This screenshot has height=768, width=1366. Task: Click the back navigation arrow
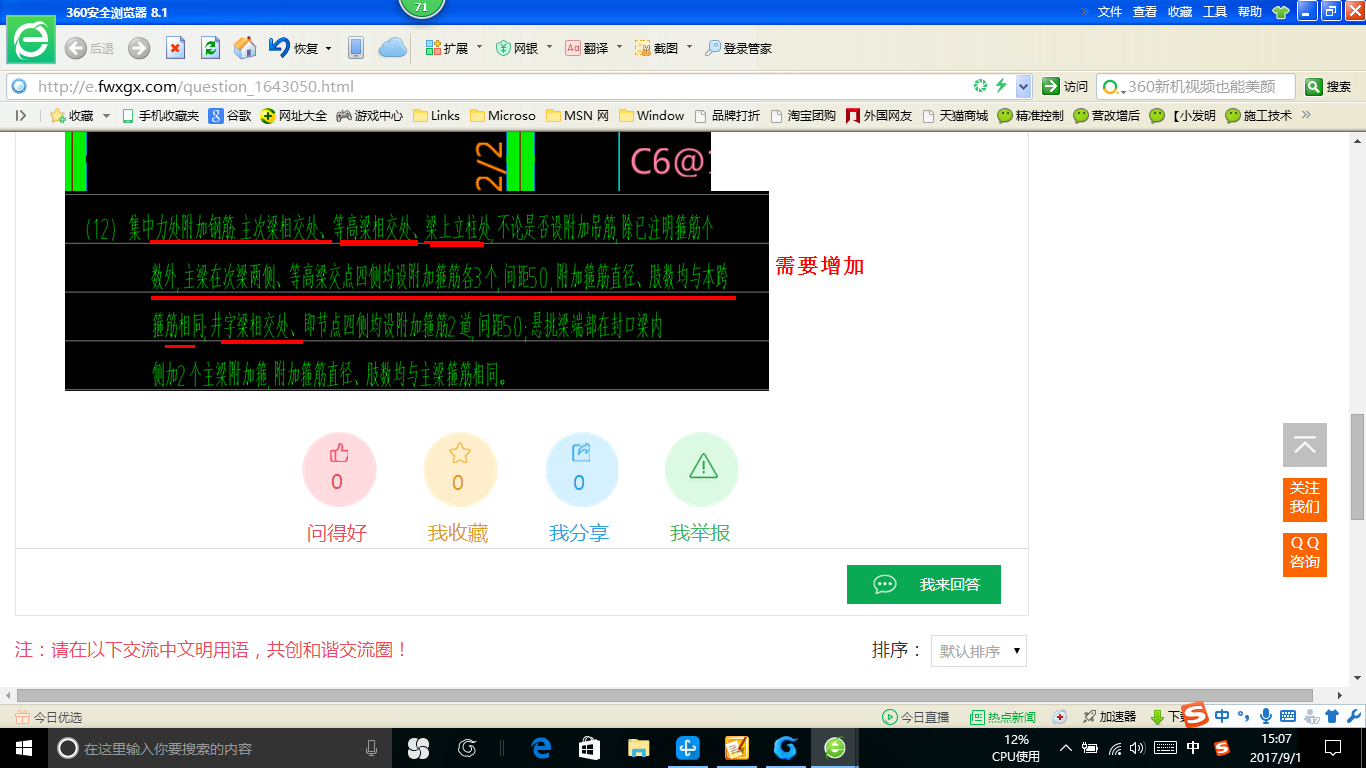[75, 48]
